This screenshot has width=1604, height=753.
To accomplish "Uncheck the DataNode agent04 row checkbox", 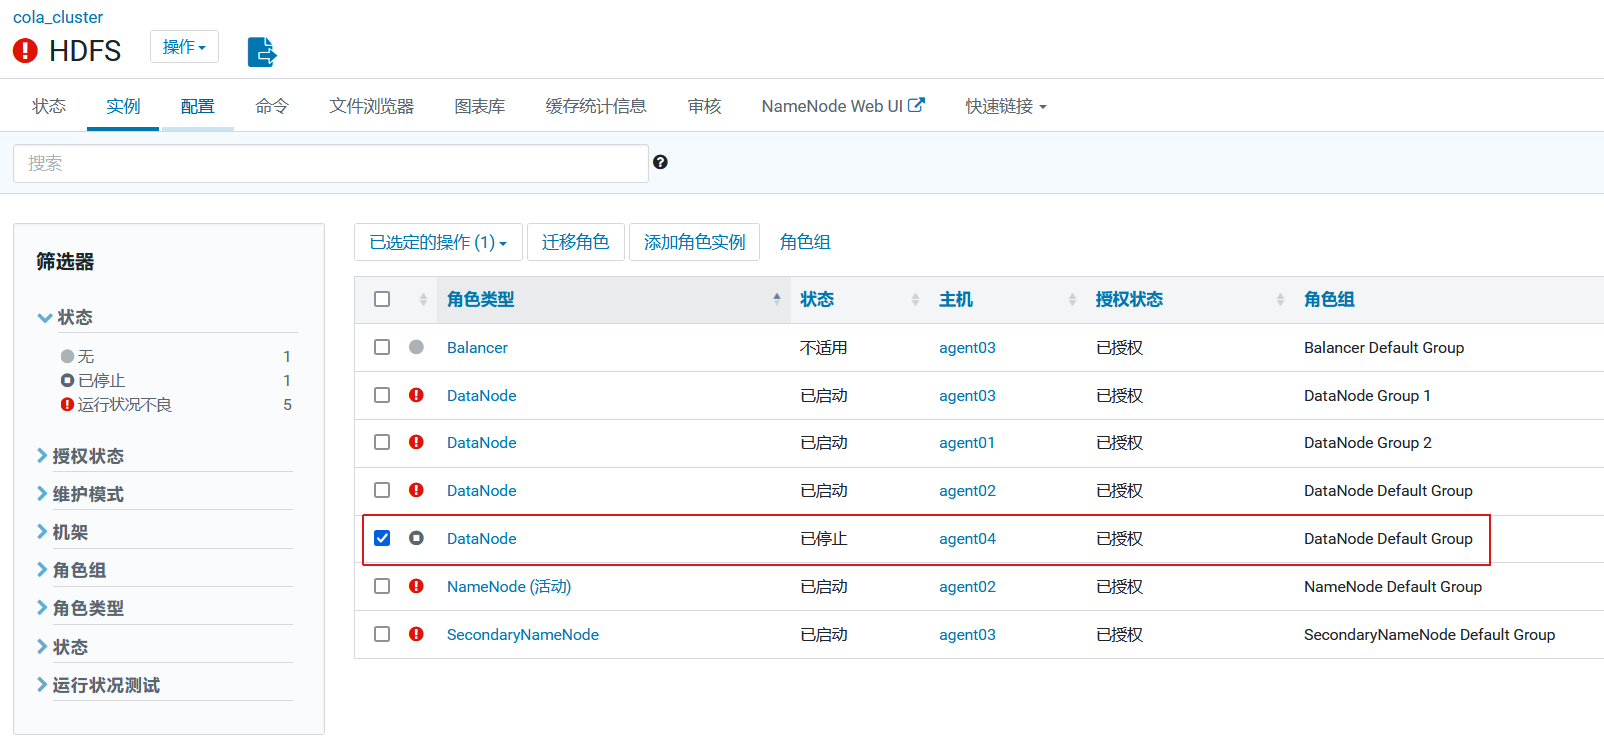I will point(382,538).
